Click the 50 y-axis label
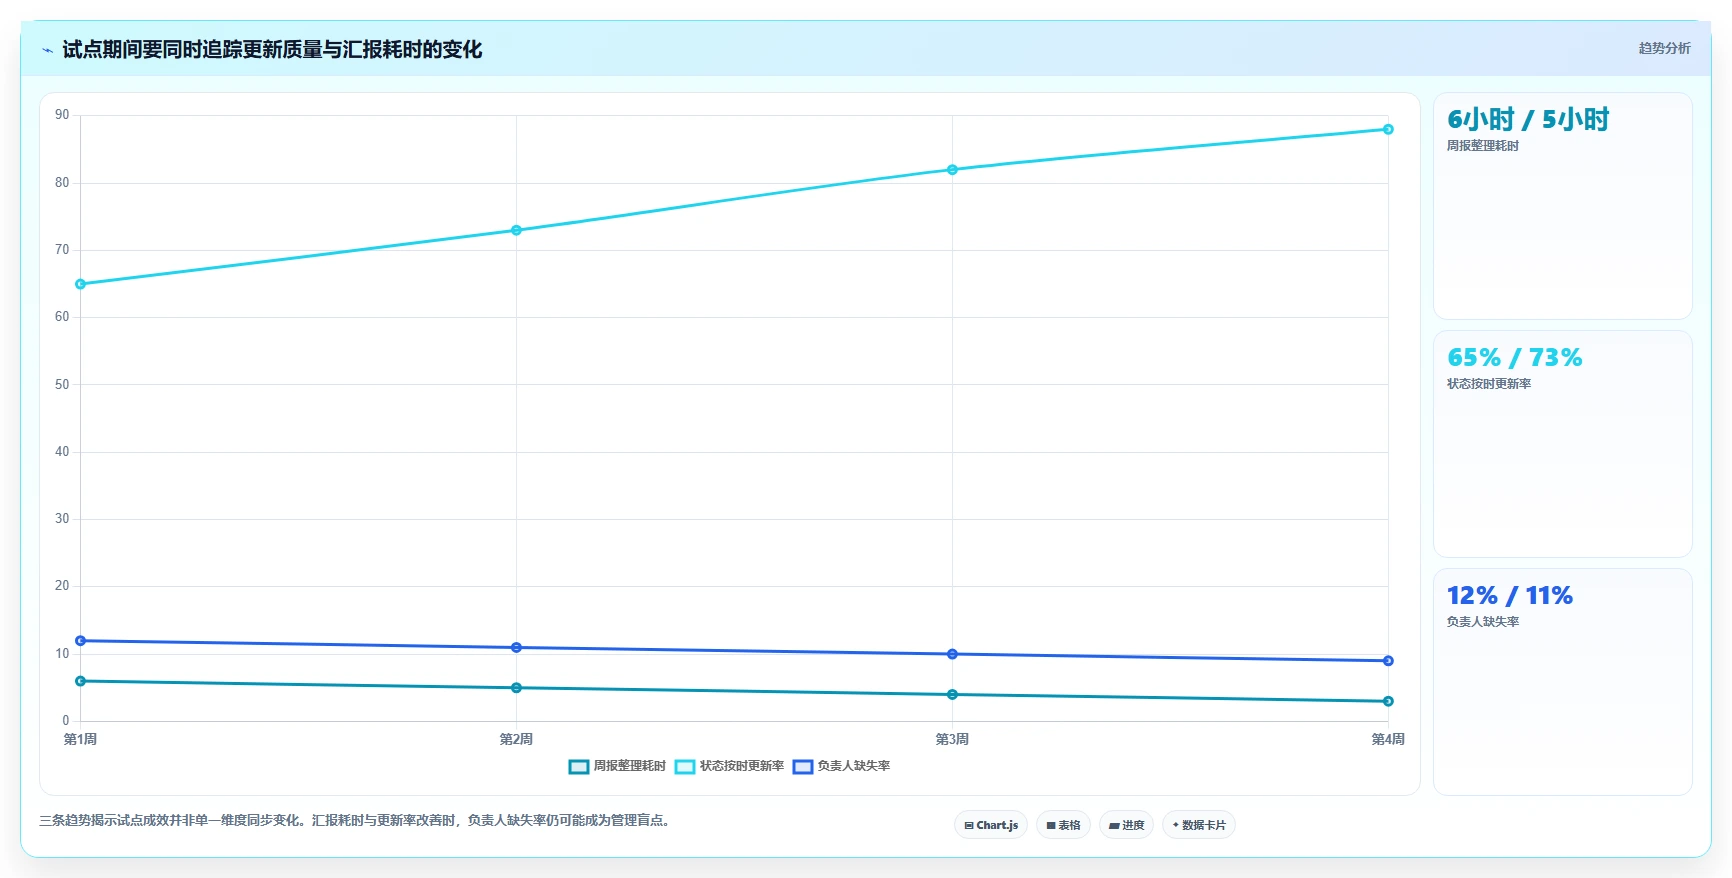Image resolution: width=1732 pixels, height=878 pixels. tap(62, 384)
